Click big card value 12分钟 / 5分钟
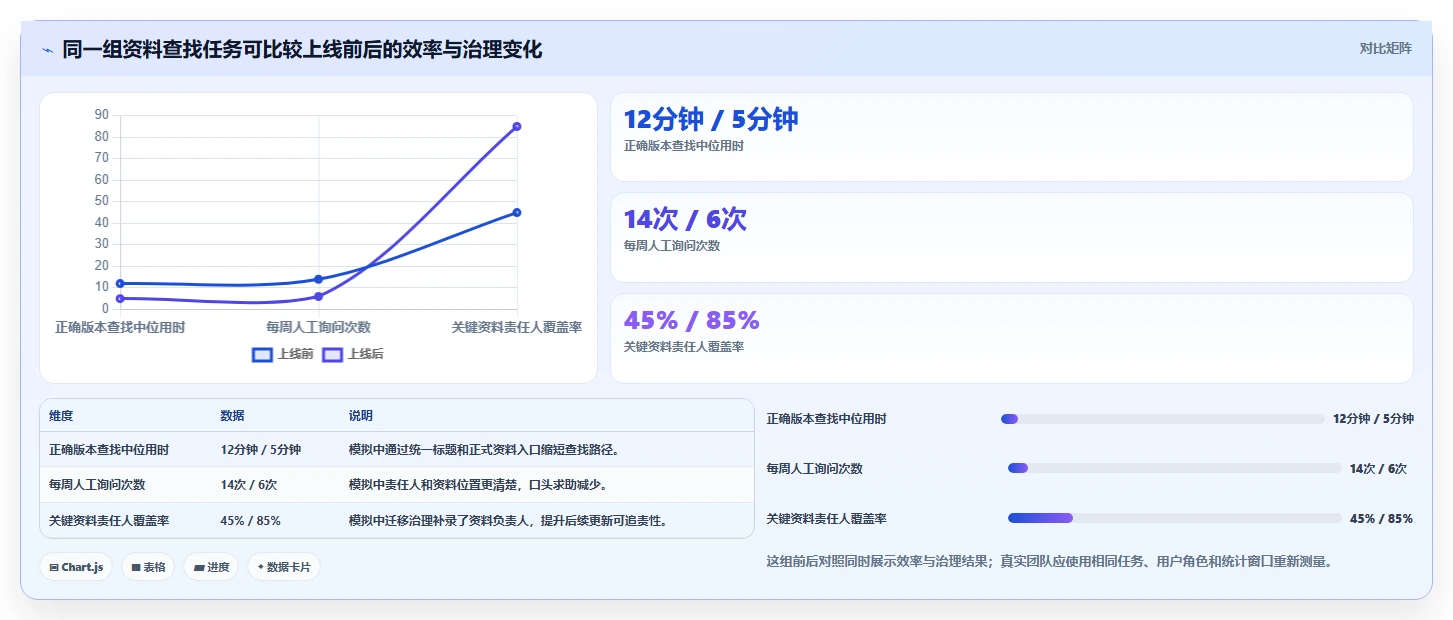The height and width of the screenshot is (620, 1453). (x=711, y=119)
